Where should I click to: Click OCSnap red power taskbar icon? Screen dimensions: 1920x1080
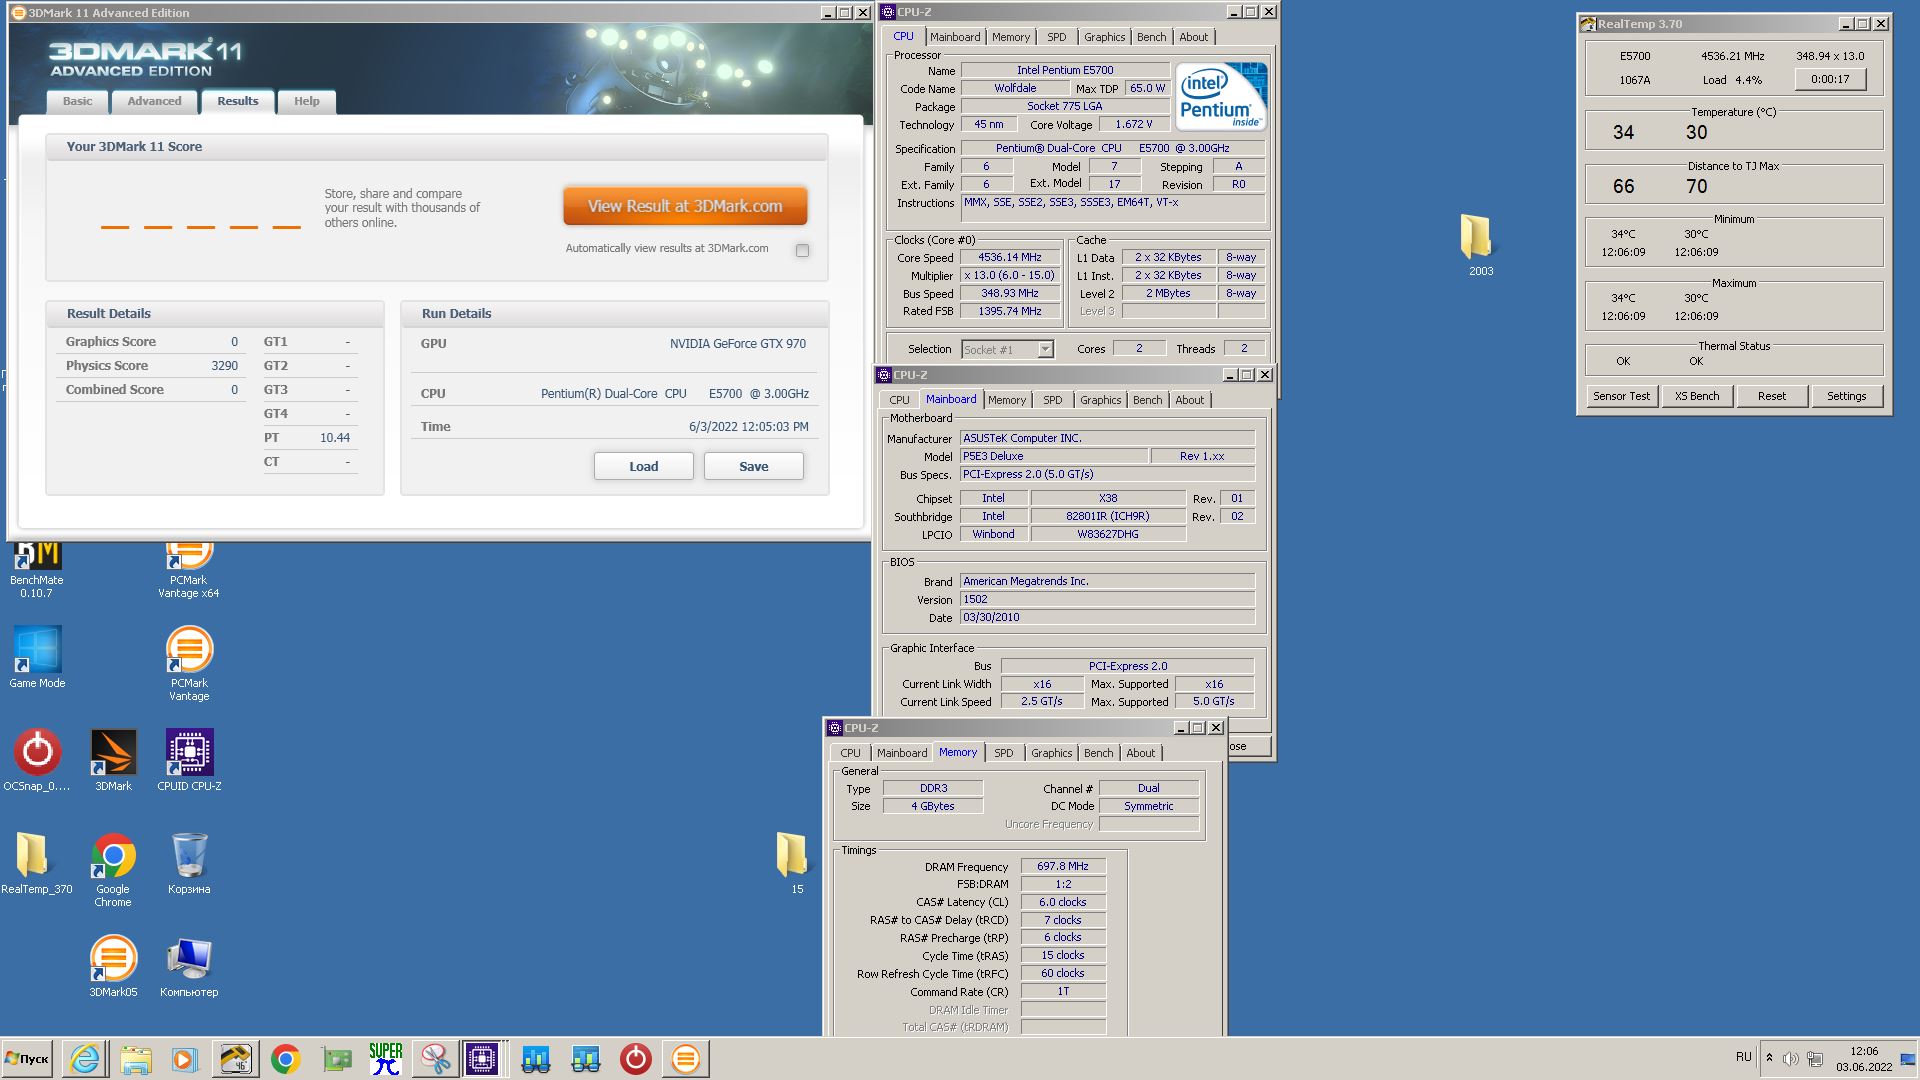coord(635,1059)
